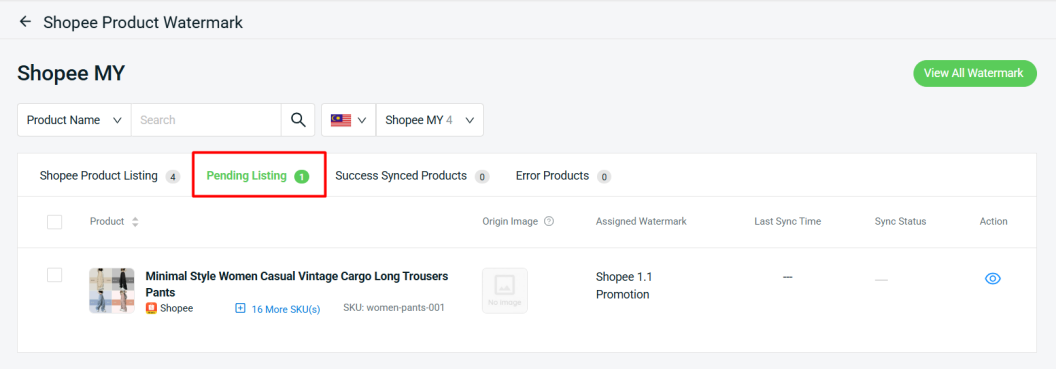1056x369 pixels.
Task: Click the eye preview icon in Action column
Action: point(993,278)
